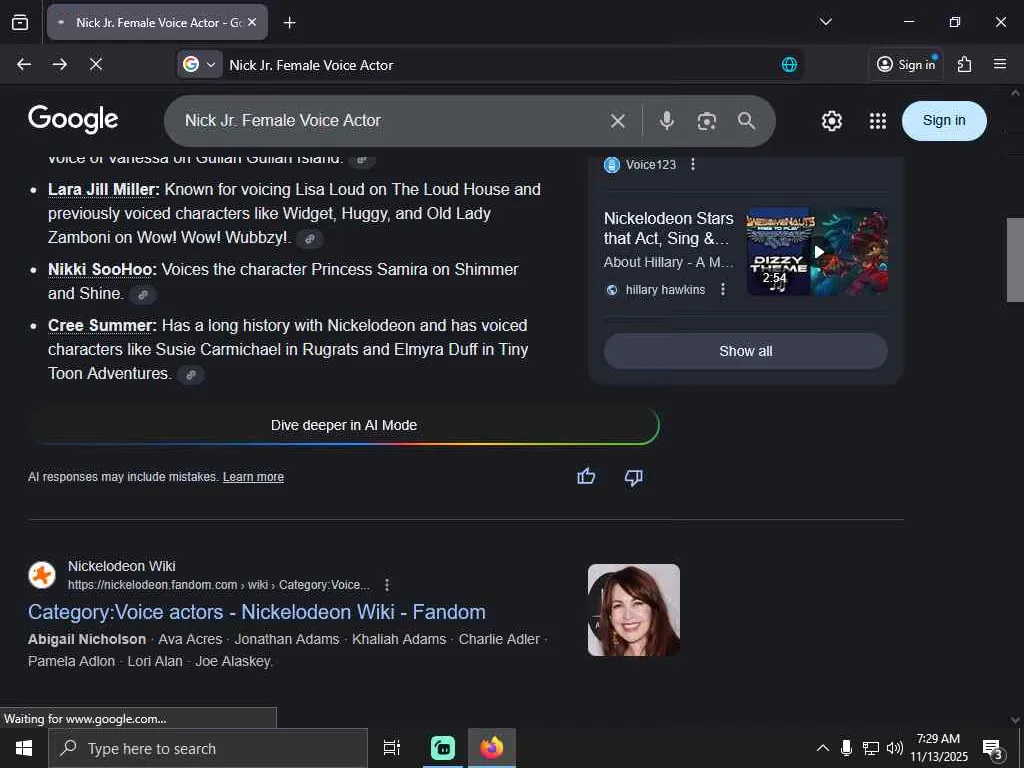Open the extensions puzzle icon
Image resolution: width=1024 pixels, height=768 pixels.
(964, 64)
